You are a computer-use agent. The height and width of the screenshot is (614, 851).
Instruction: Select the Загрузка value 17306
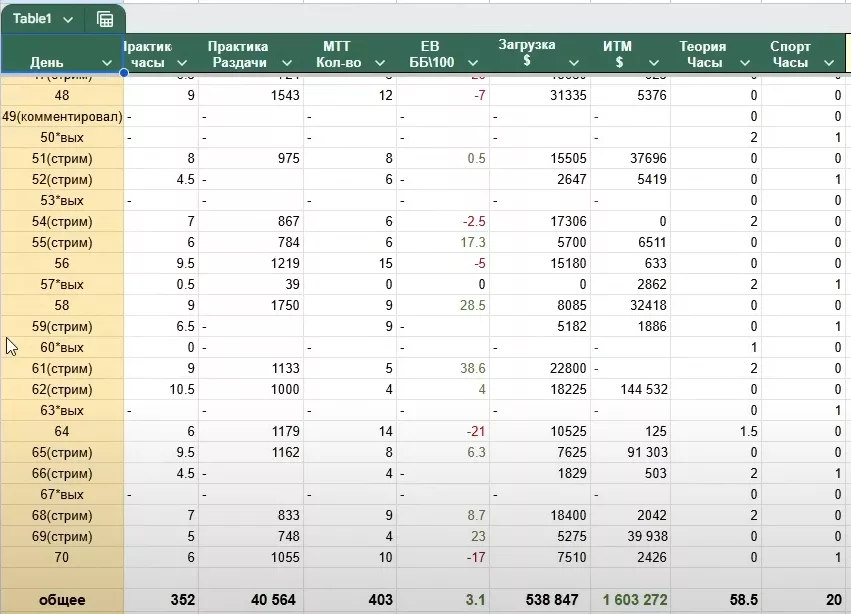click(x=568, y=221)
